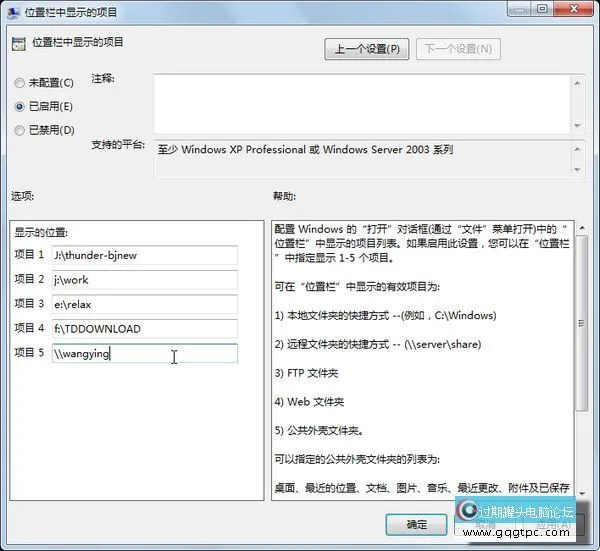
Task: Click the 项目 4 f:\TDDOWNLOAD input field
Action: 145,329
